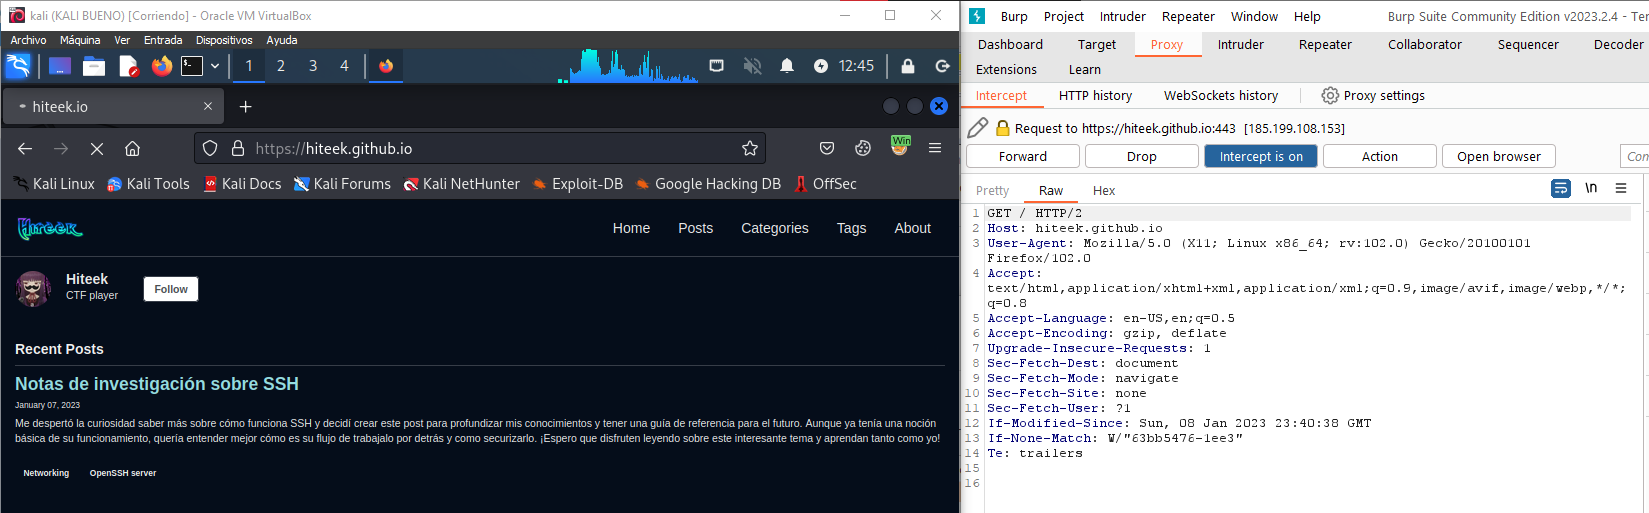Image resolution: width=1649 pixels, height=513 pixels.
Task: Click the Proxy settings gear icon
Action: click(x=1329, y=96)
